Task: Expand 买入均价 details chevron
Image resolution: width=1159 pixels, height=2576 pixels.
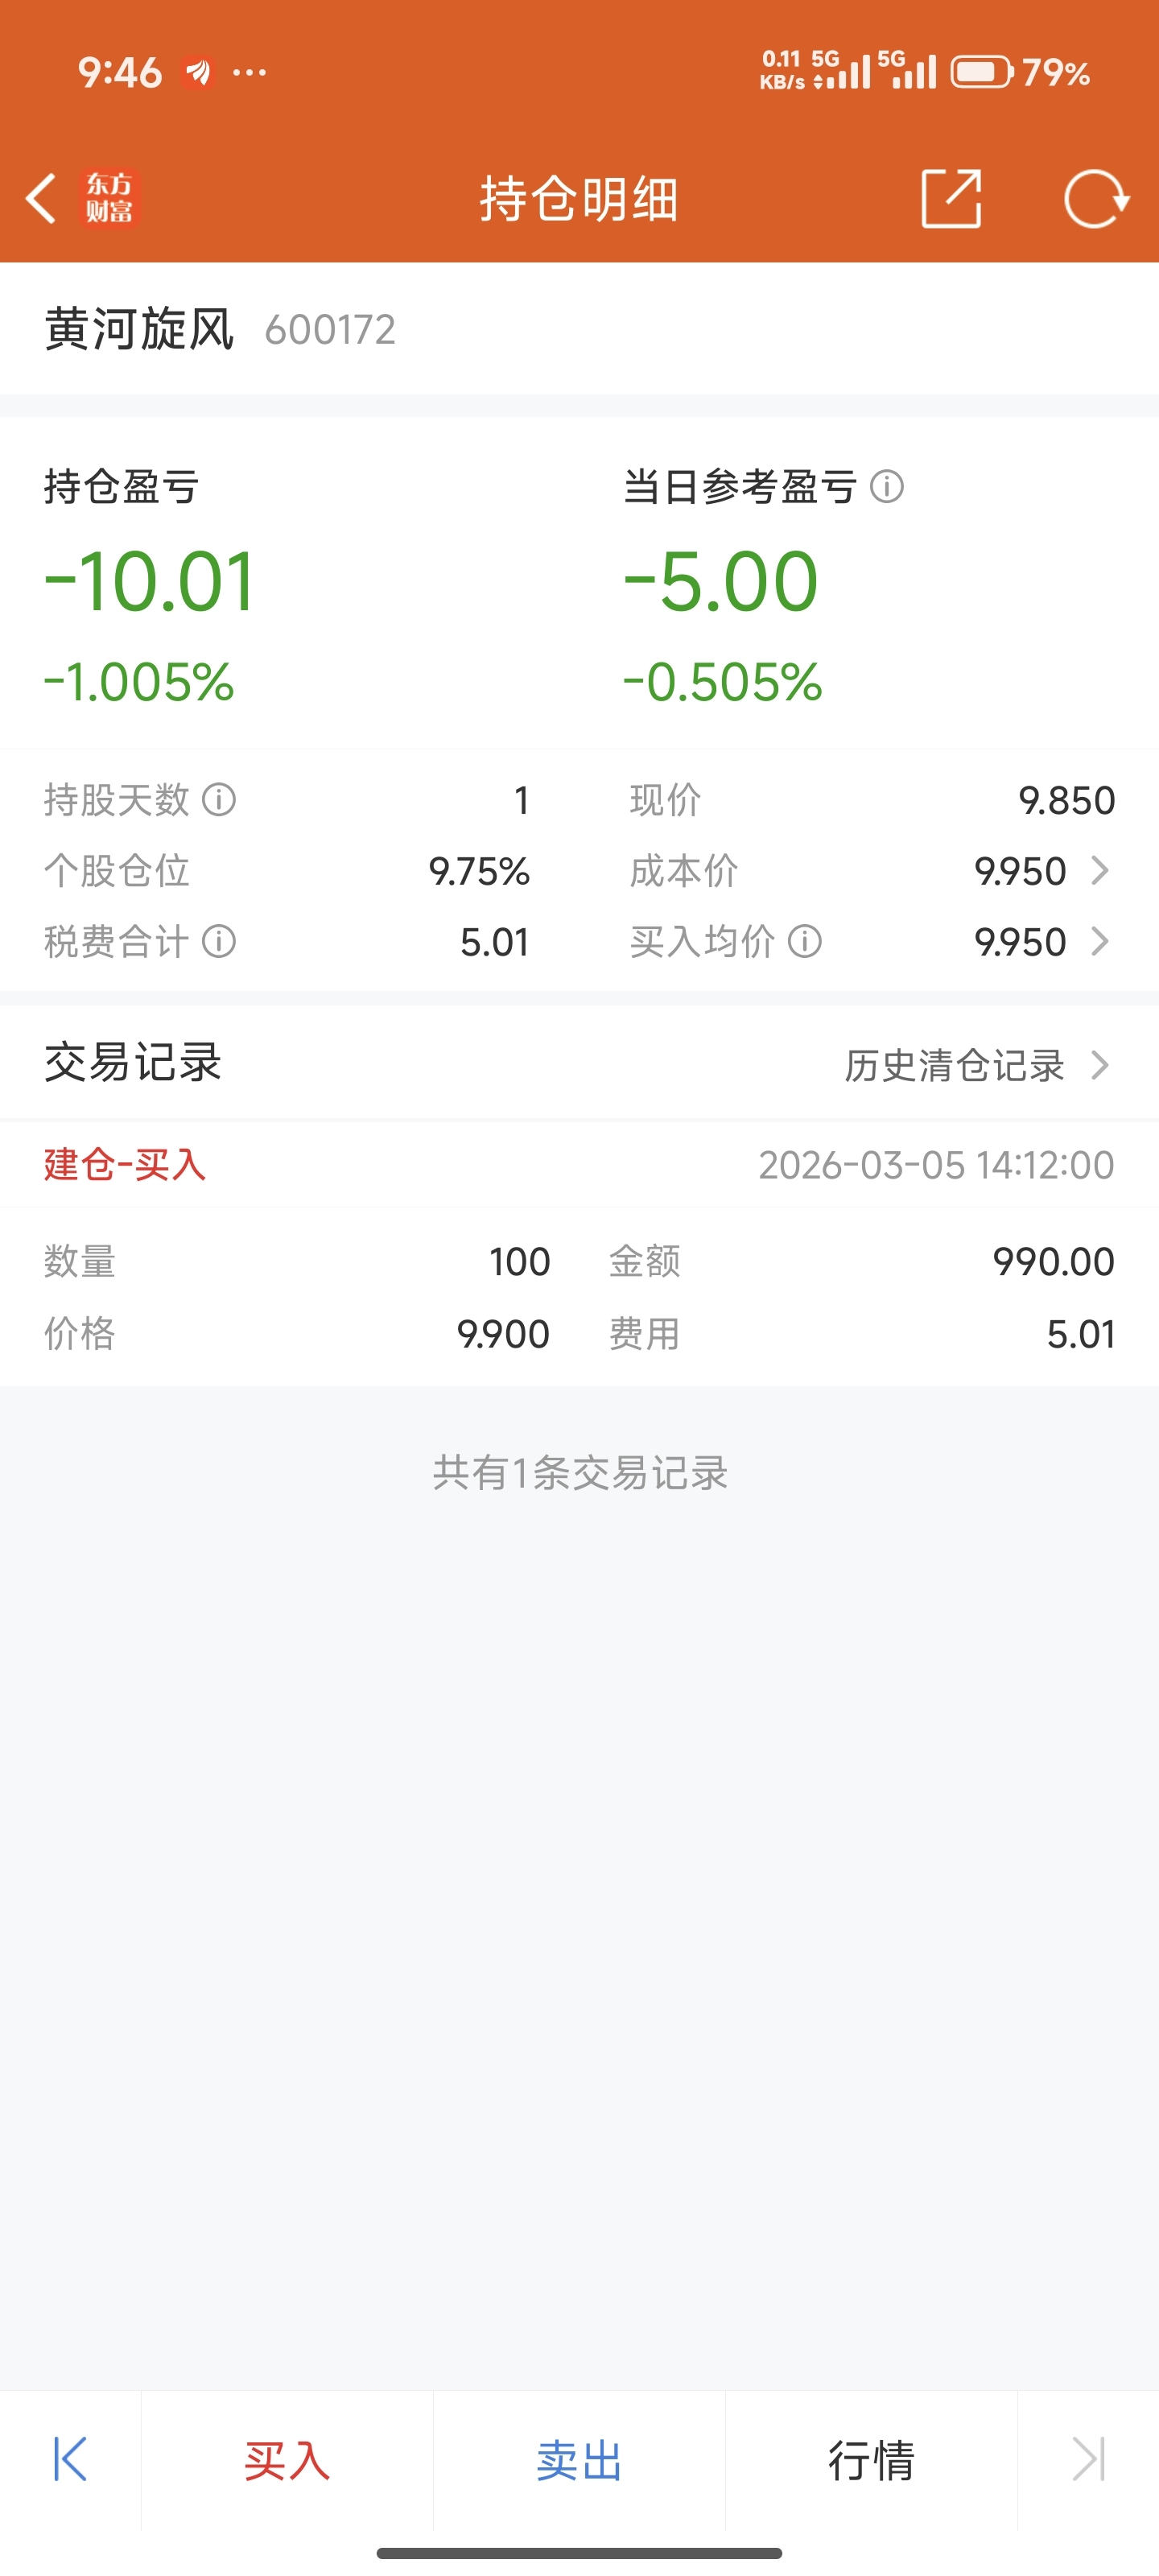Action: (1100, 941)
